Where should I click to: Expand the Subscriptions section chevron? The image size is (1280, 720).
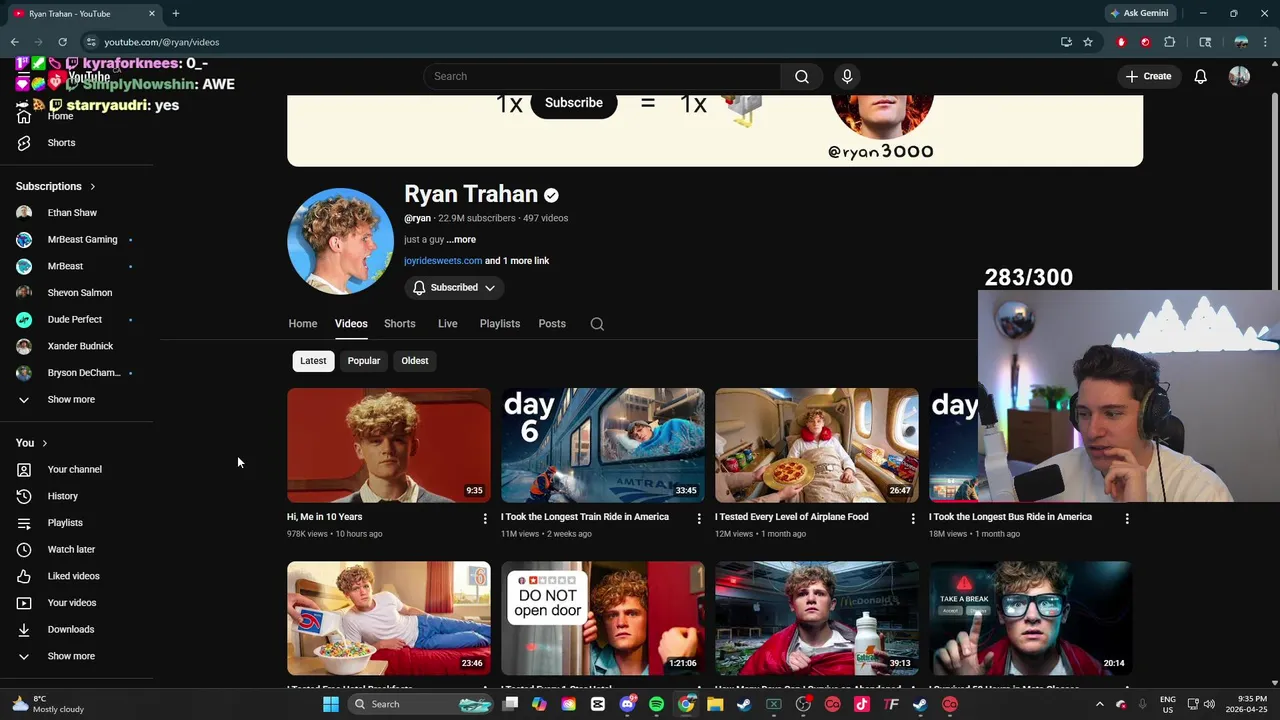click(x=93, y=186)
